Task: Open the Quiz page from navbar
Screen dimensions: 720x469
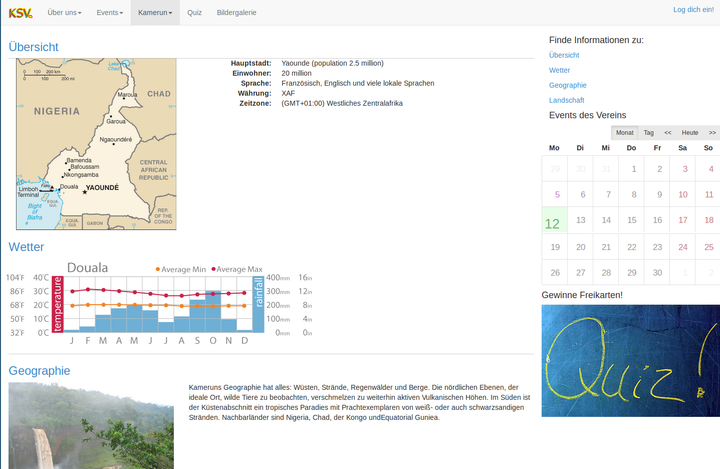Action: click(x=194, y=12)
